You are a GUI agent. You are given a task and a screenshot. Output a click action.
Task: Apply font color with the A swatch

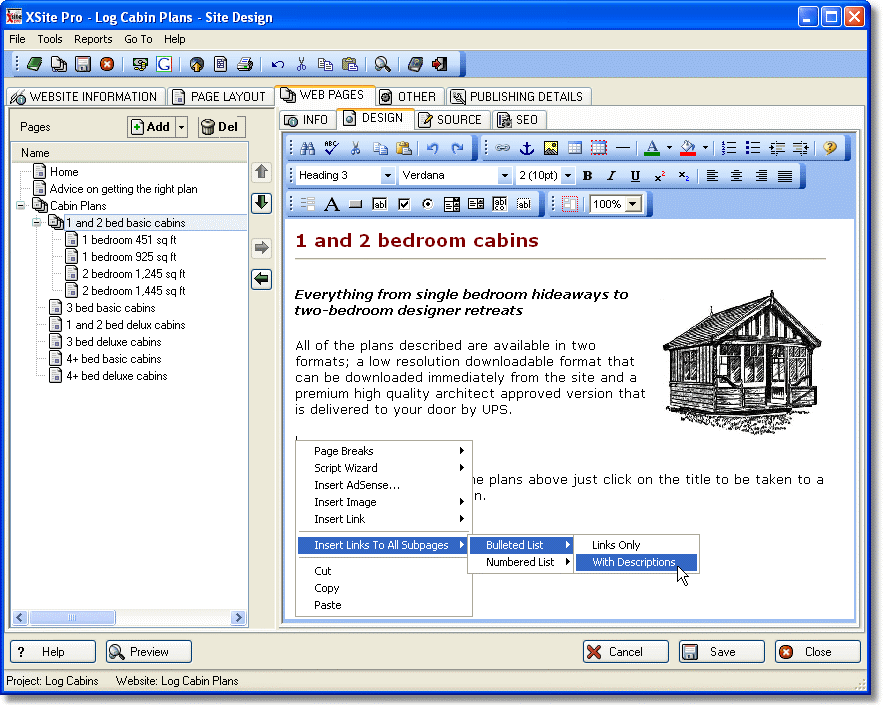tap(652, 148)
